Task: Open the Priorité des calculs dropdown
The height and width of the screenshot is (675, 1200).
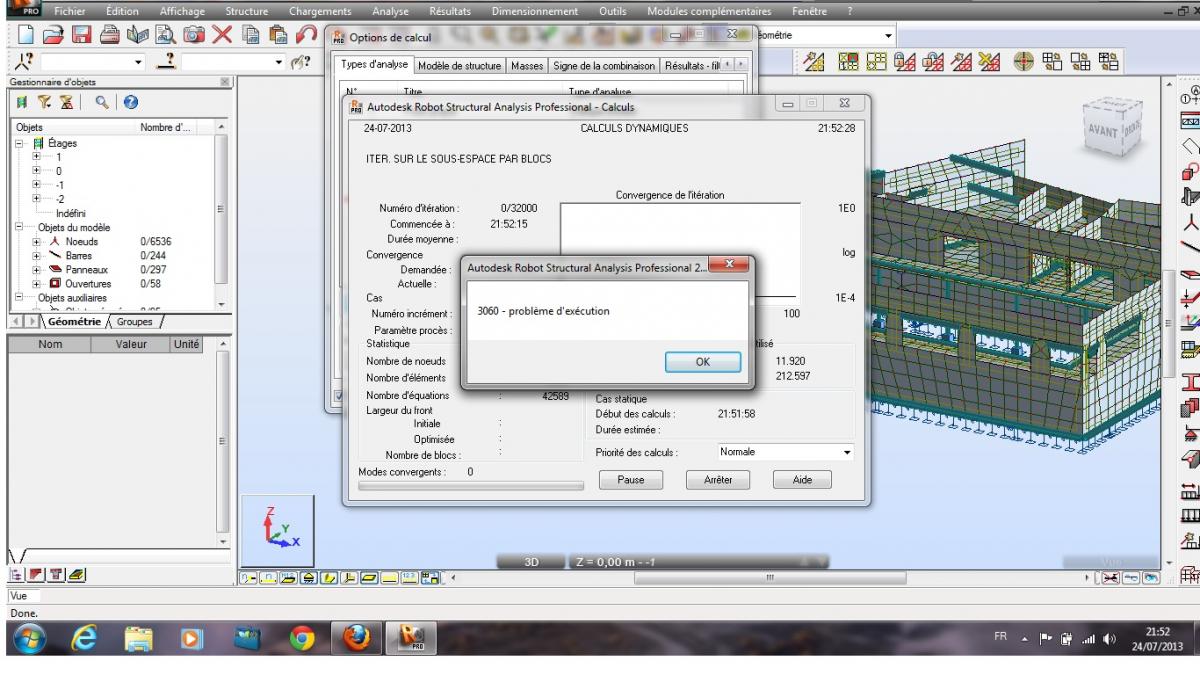Action: (x=847, y=452)
